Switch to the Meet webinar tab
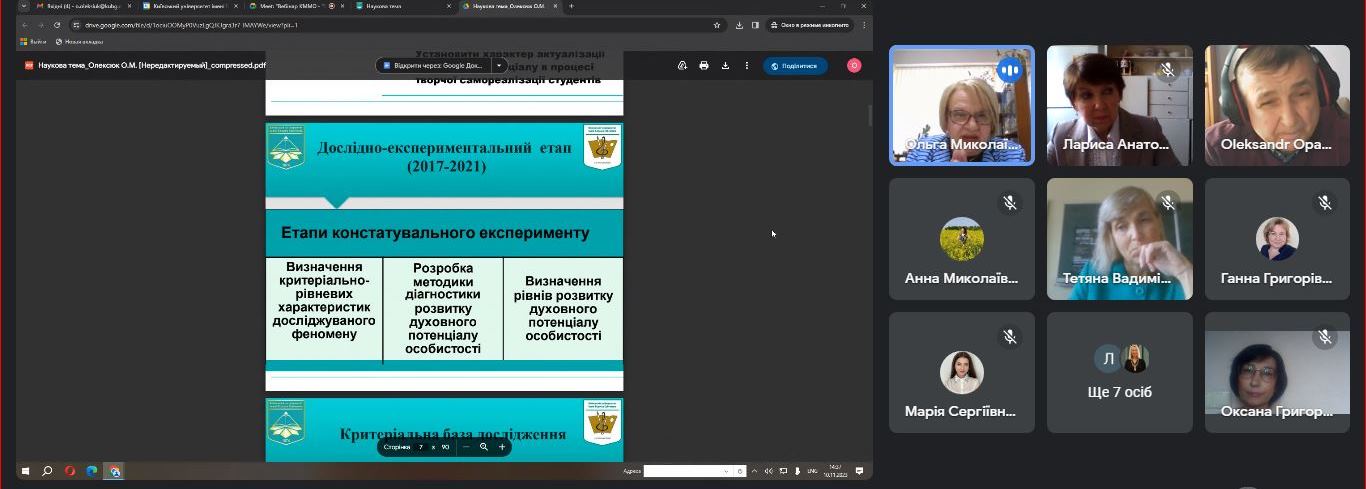 (x=290, y=6)
